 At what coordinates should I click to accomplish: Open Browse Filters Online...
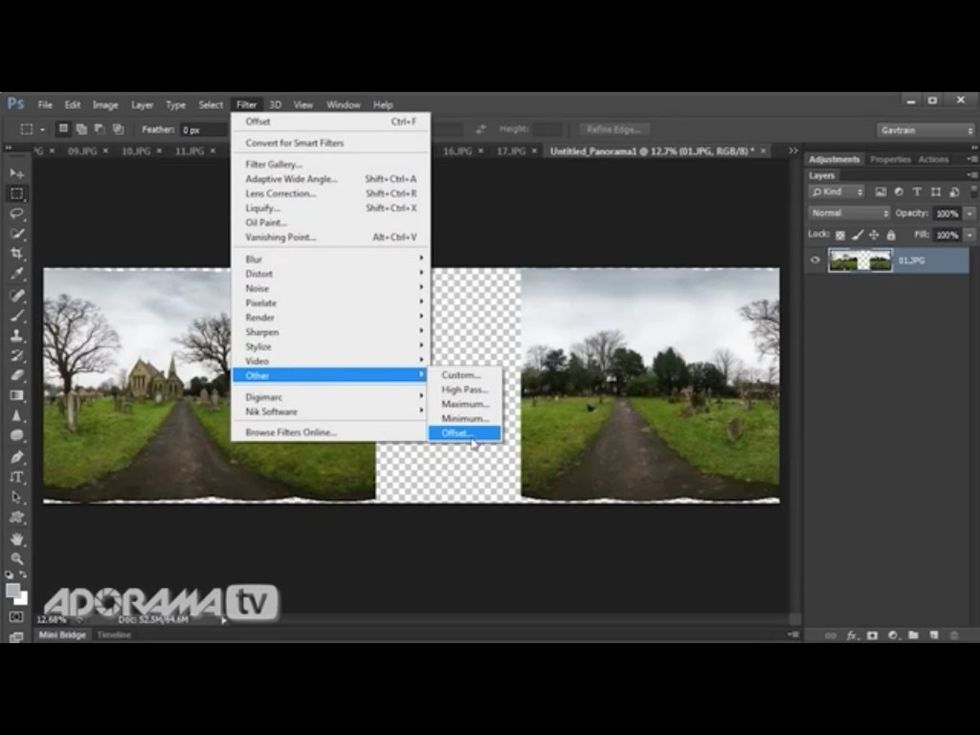[x=291, y=433]
